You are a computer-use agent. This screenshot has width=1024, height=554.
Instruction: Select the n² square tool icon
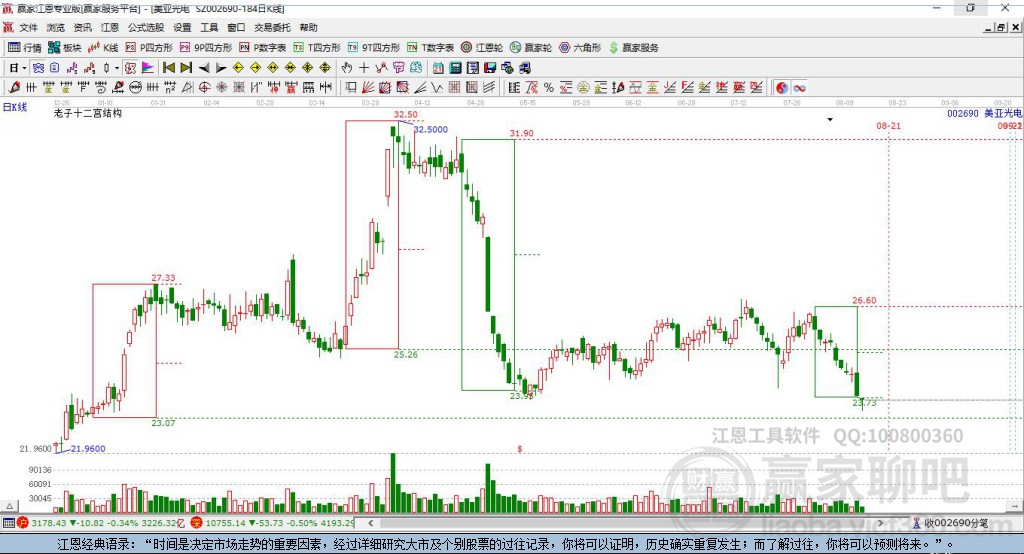click(x=170, y=88)
